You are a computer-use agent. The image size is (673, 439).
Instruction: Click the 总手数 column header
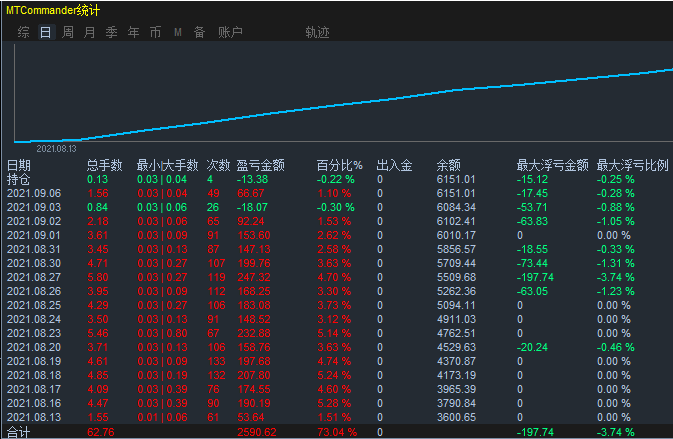pos(105,165)
